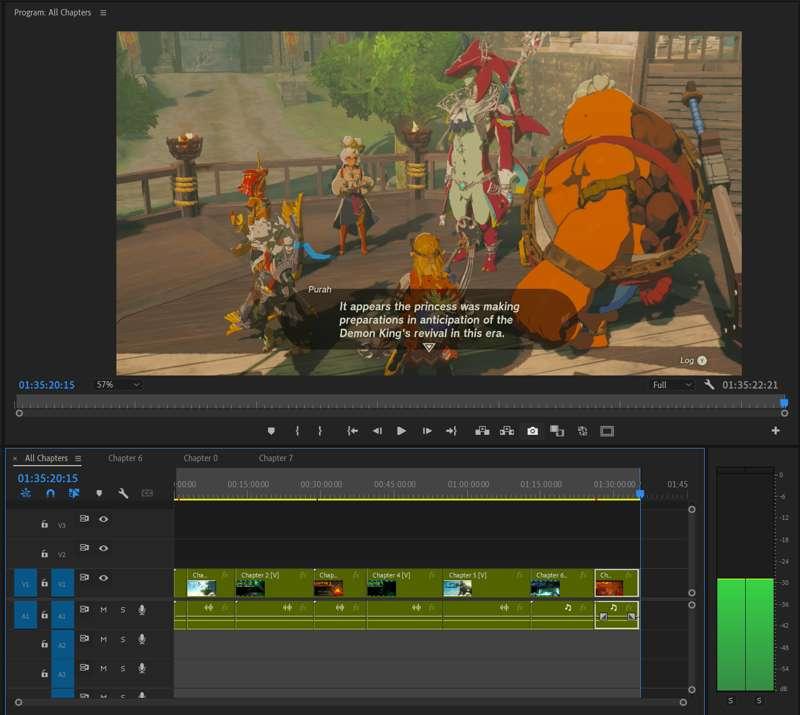Enable voice-over record on A2
Viewport: 800px width, 715px height.
click(x=142, y=639)
